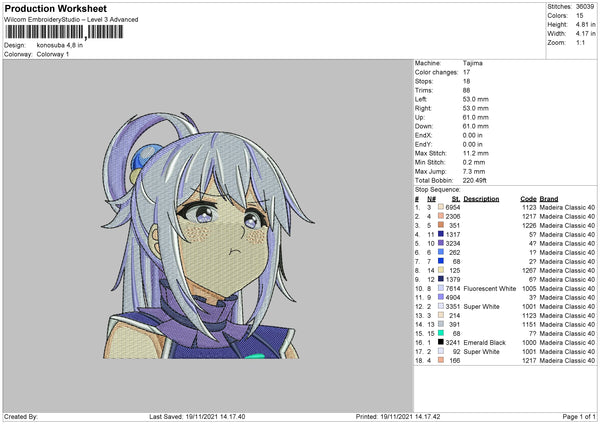Click the barcode under the worksheet title
The height and width of the screenshot is (424, 600).
(x=64, y=32)
